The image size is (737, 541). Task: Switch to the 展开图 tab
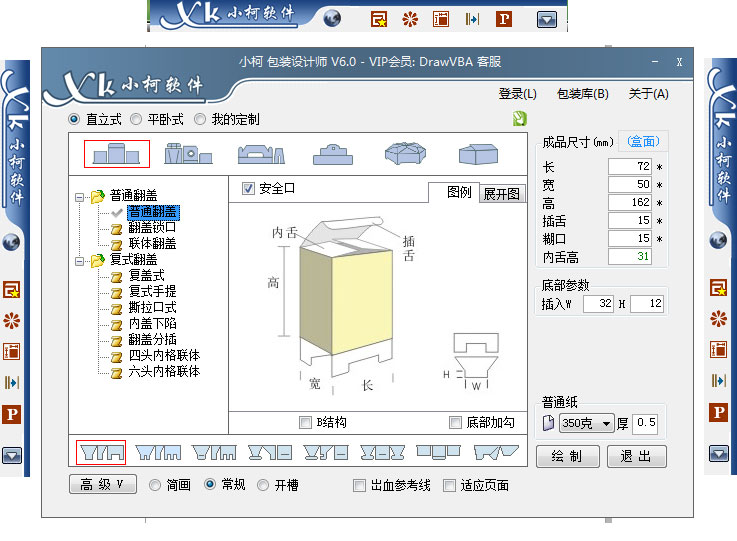[x=502, y=194]
